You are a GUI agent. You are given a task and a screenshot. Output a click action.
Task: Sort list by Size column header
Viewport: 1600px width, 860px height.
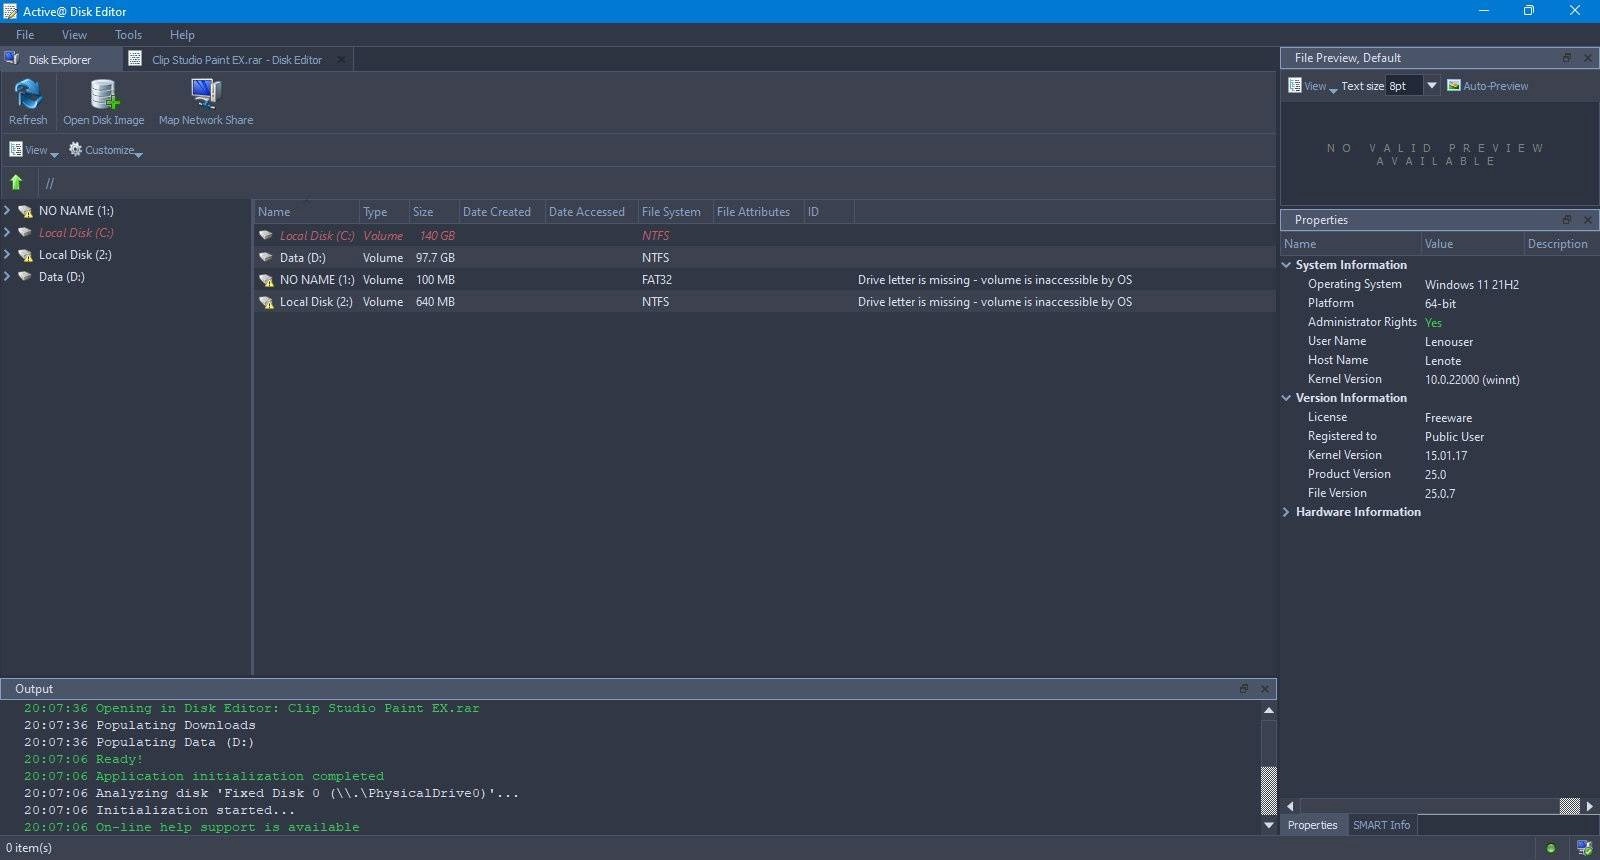433,212
